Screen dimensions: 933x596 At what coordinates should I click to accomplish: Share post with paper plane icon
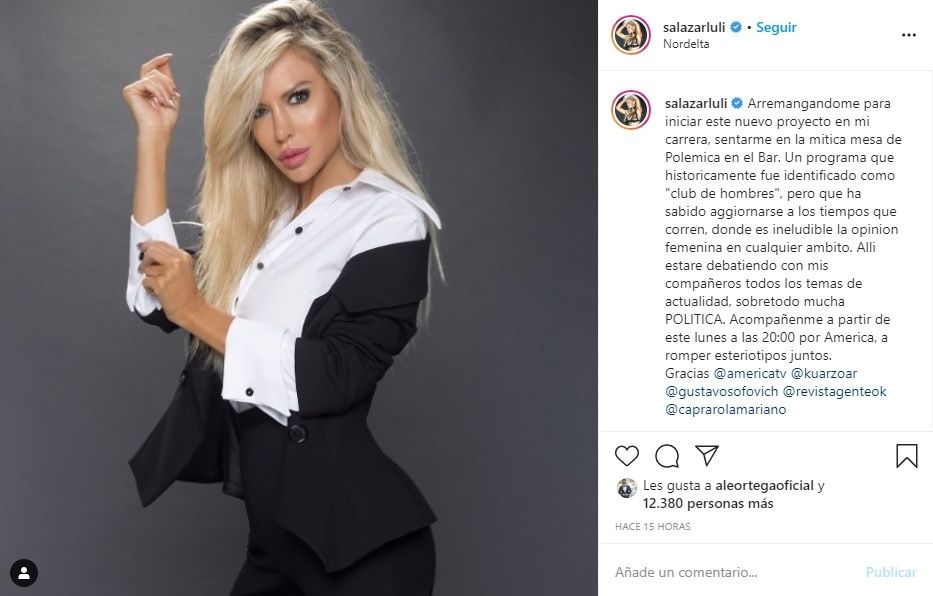(707, 455)
